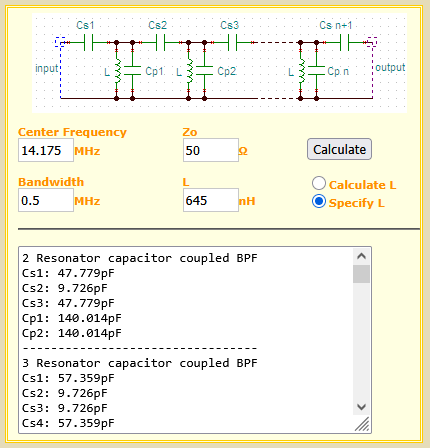Click the 'Cs3: 47.779pF' result line
Viewport: 430px width, 448px height.
point(68,303)
